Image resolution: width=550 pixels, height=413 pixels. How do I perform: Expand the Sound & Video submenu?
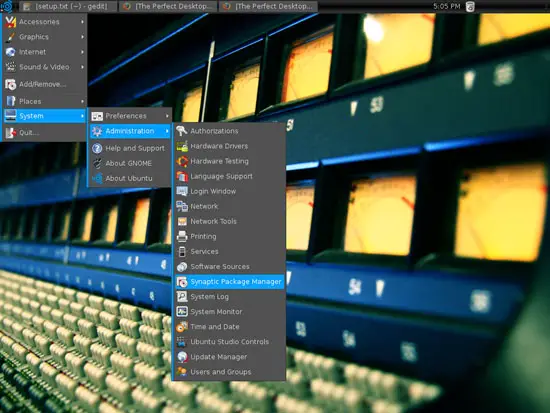pyautogui.click(x=45, y=67)
